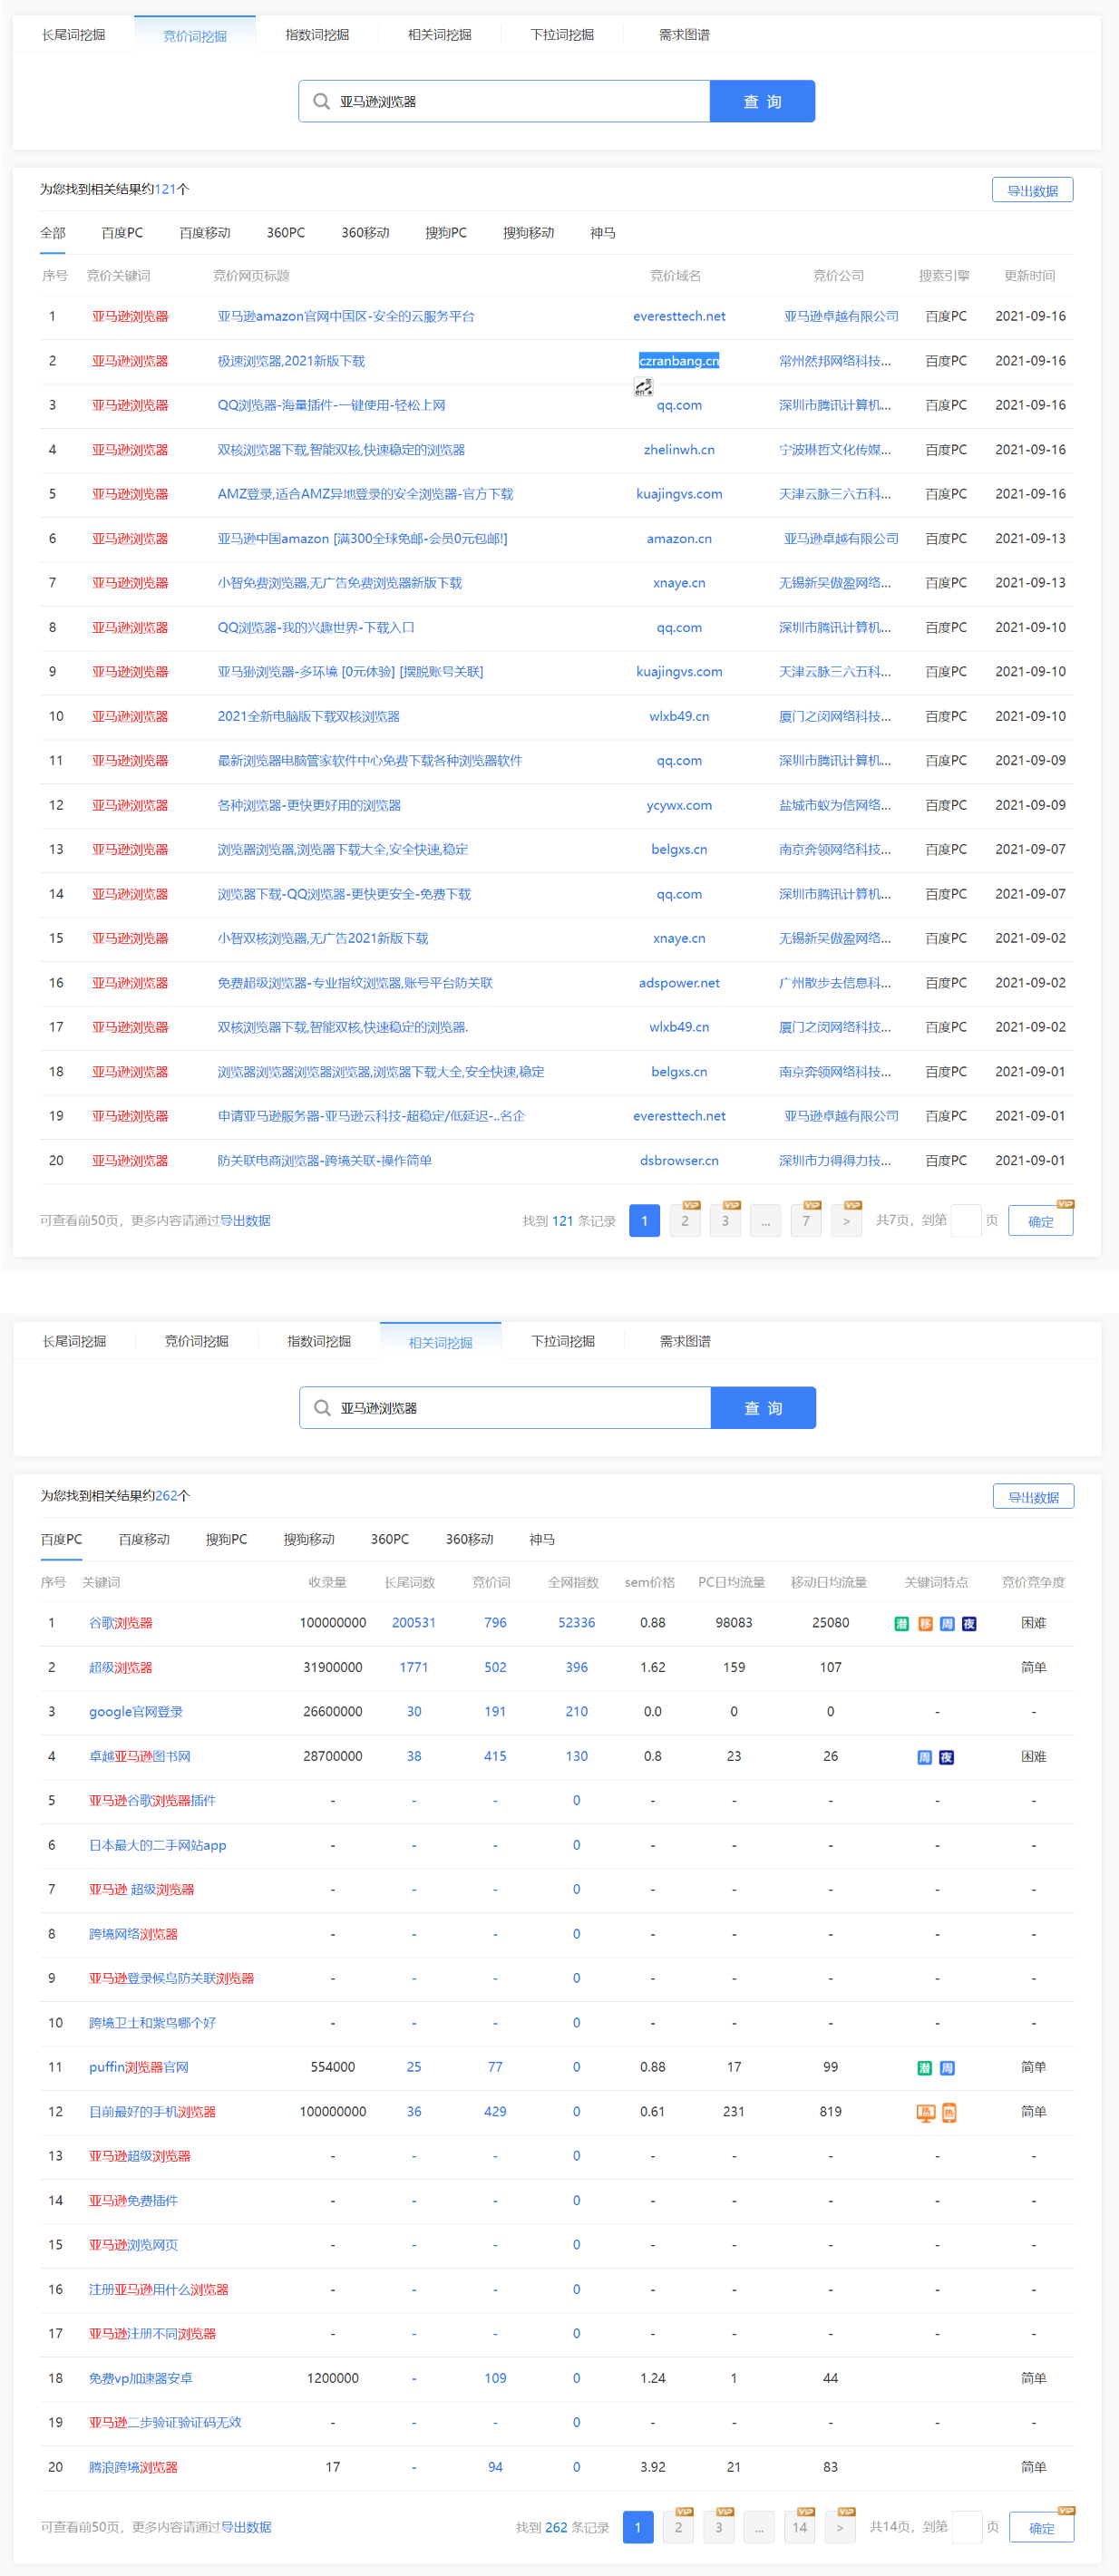
Task: Click the 周 icon in the 卓越亚马逊图书网 row
Action: (925, 1757)
